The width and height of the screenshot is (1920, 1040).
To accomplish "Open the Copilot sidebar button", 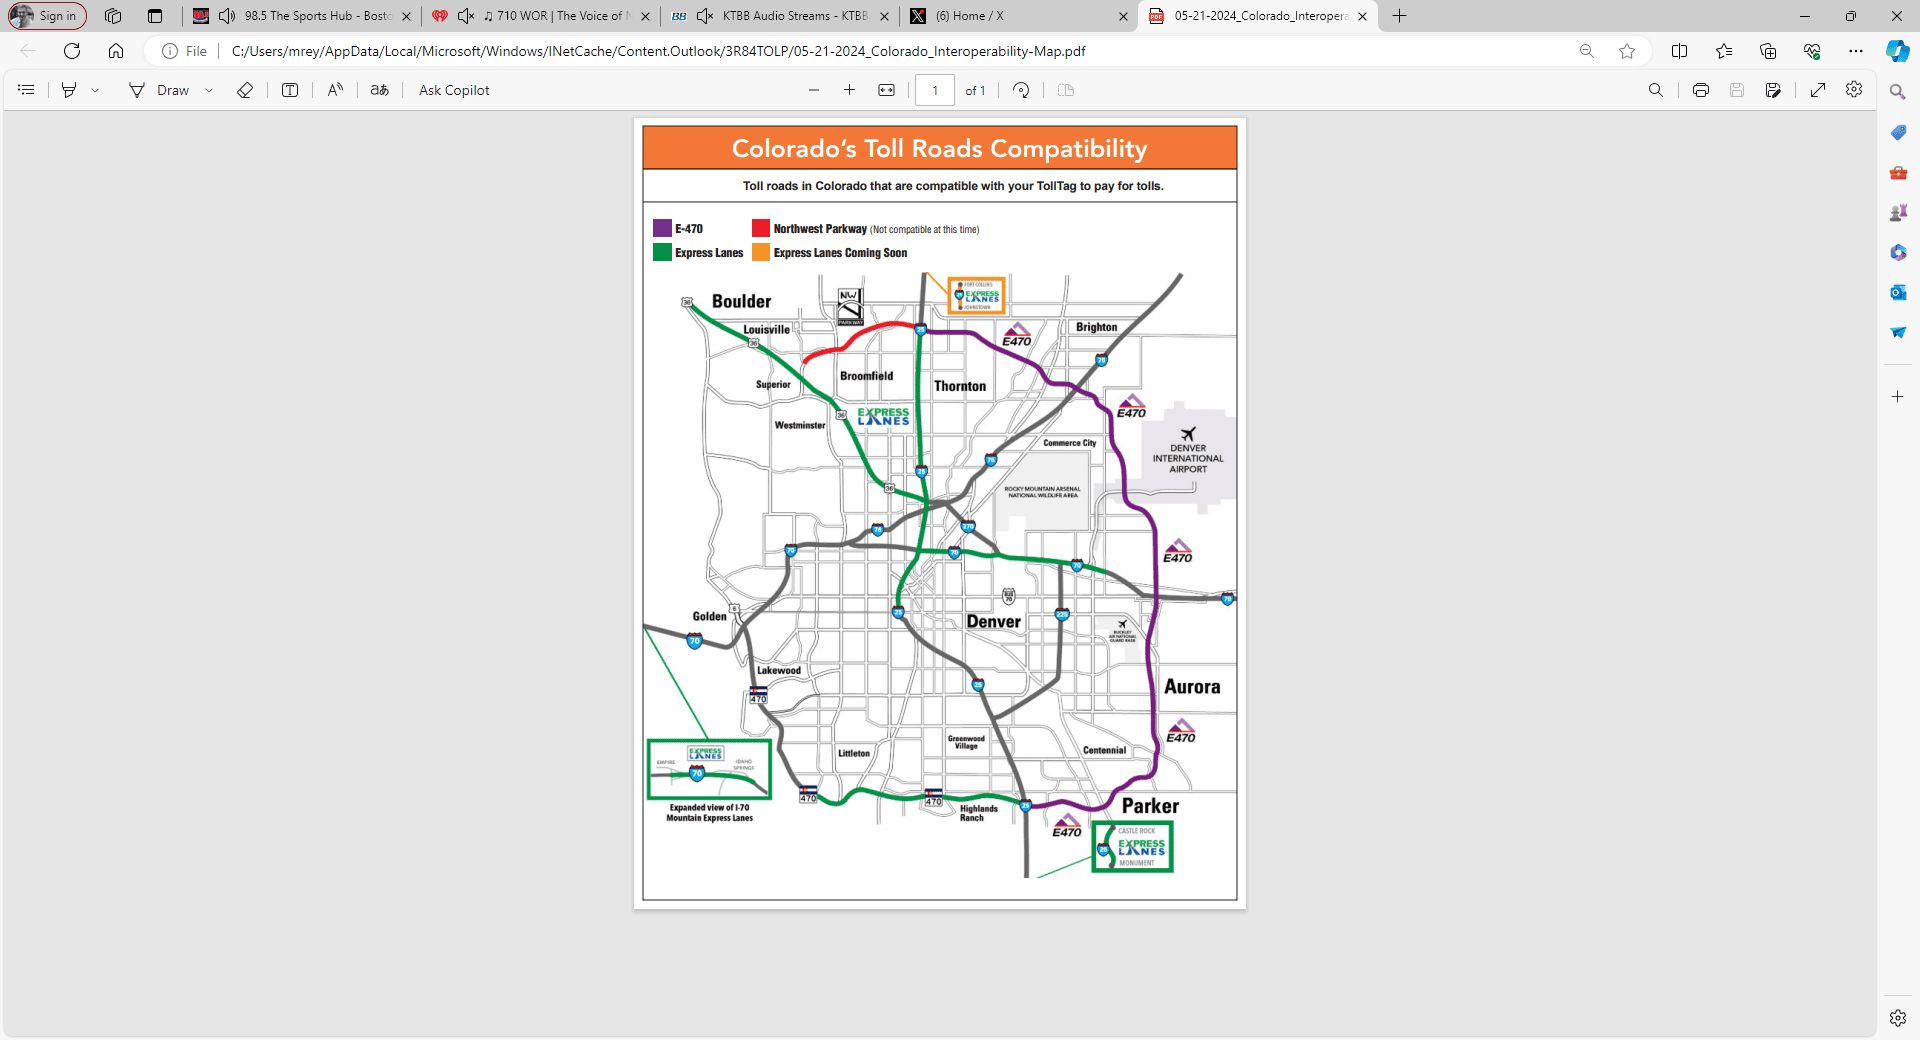I will tap(1898, 51).
